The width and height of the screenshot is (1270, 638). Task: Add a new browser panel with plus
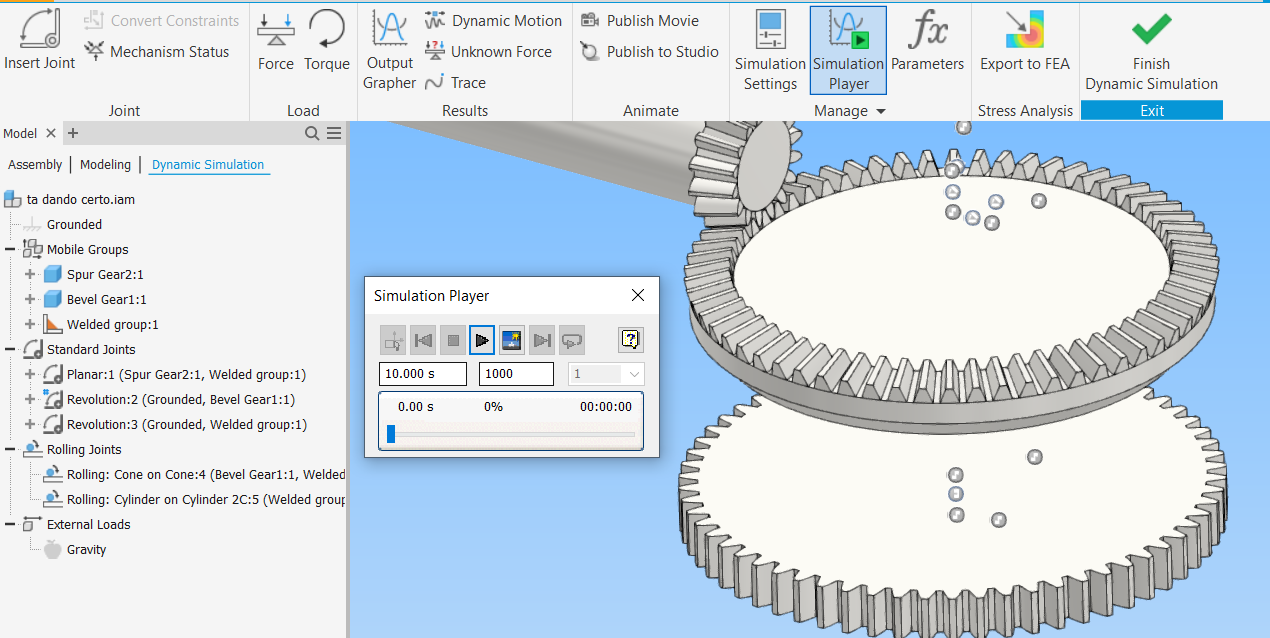(72, 133)
